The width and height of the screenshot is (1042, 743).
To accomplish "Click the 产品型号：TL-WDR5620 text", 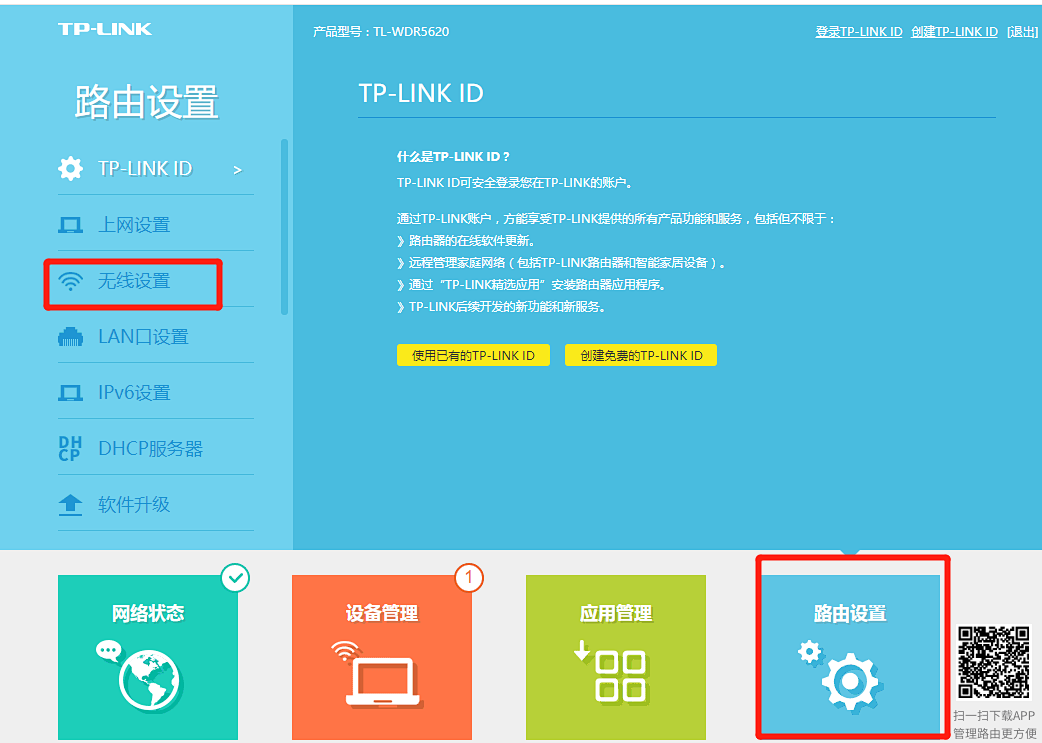I will click(x=381, y=32).
